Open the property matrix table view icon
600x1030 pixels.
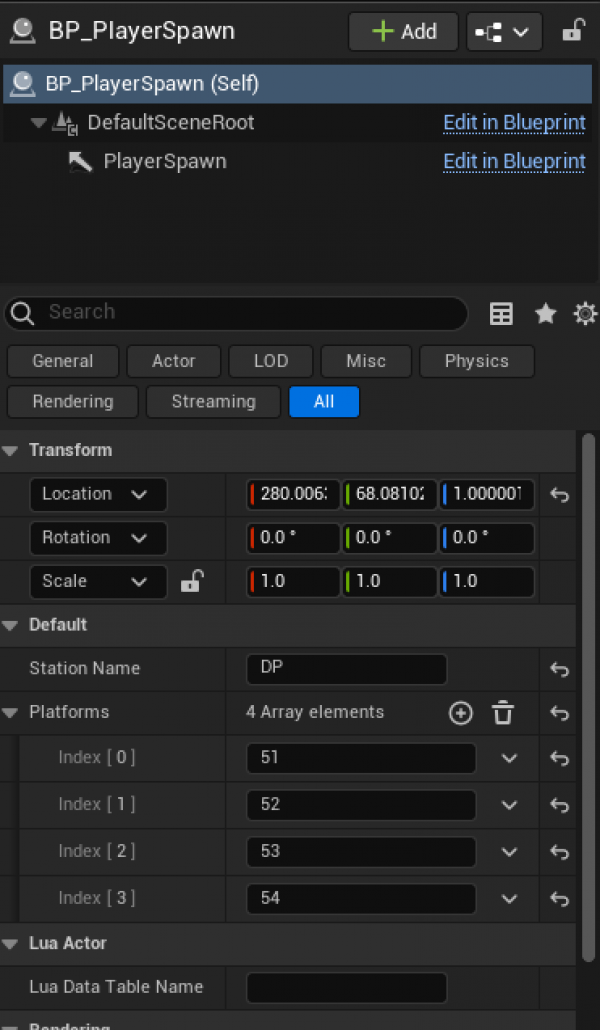pyautogui.click(x=501, y=314)
